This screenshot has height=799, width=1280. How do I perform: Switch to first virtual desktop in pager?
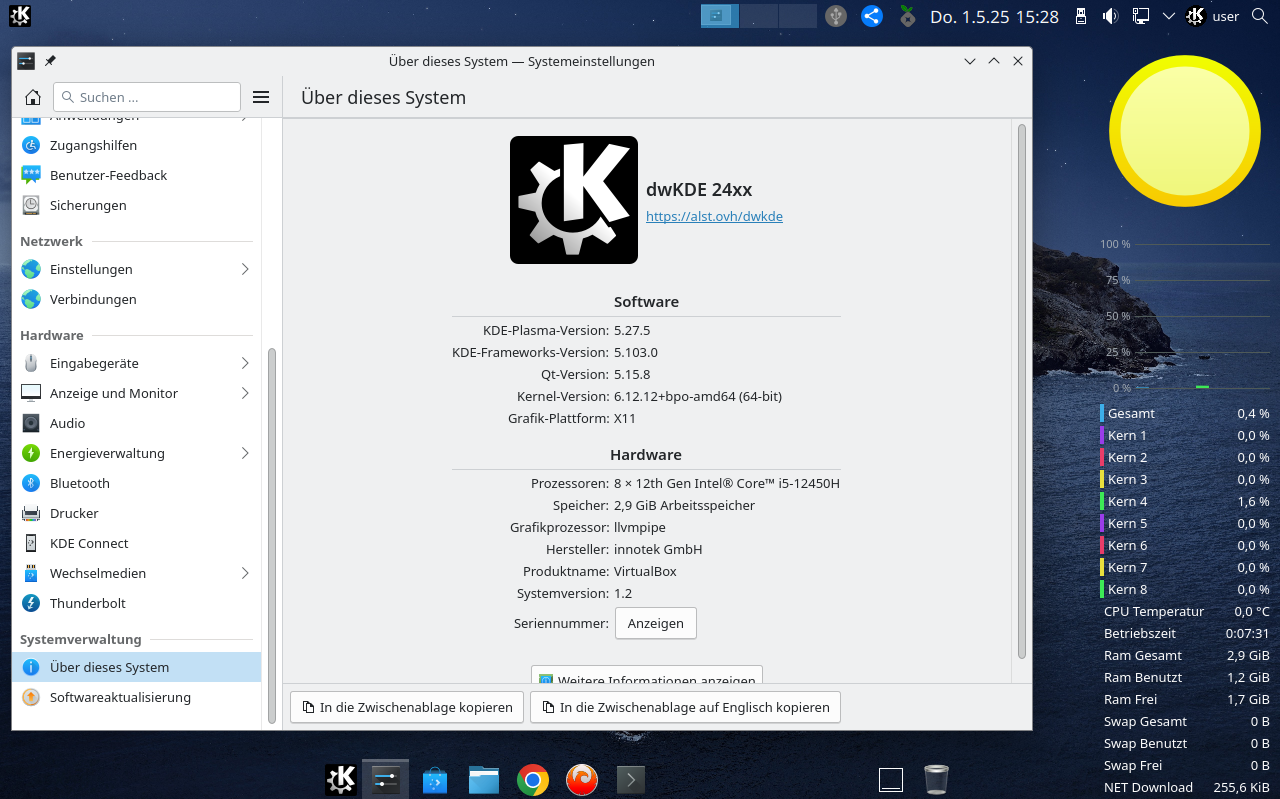click(x=720, y=16)
